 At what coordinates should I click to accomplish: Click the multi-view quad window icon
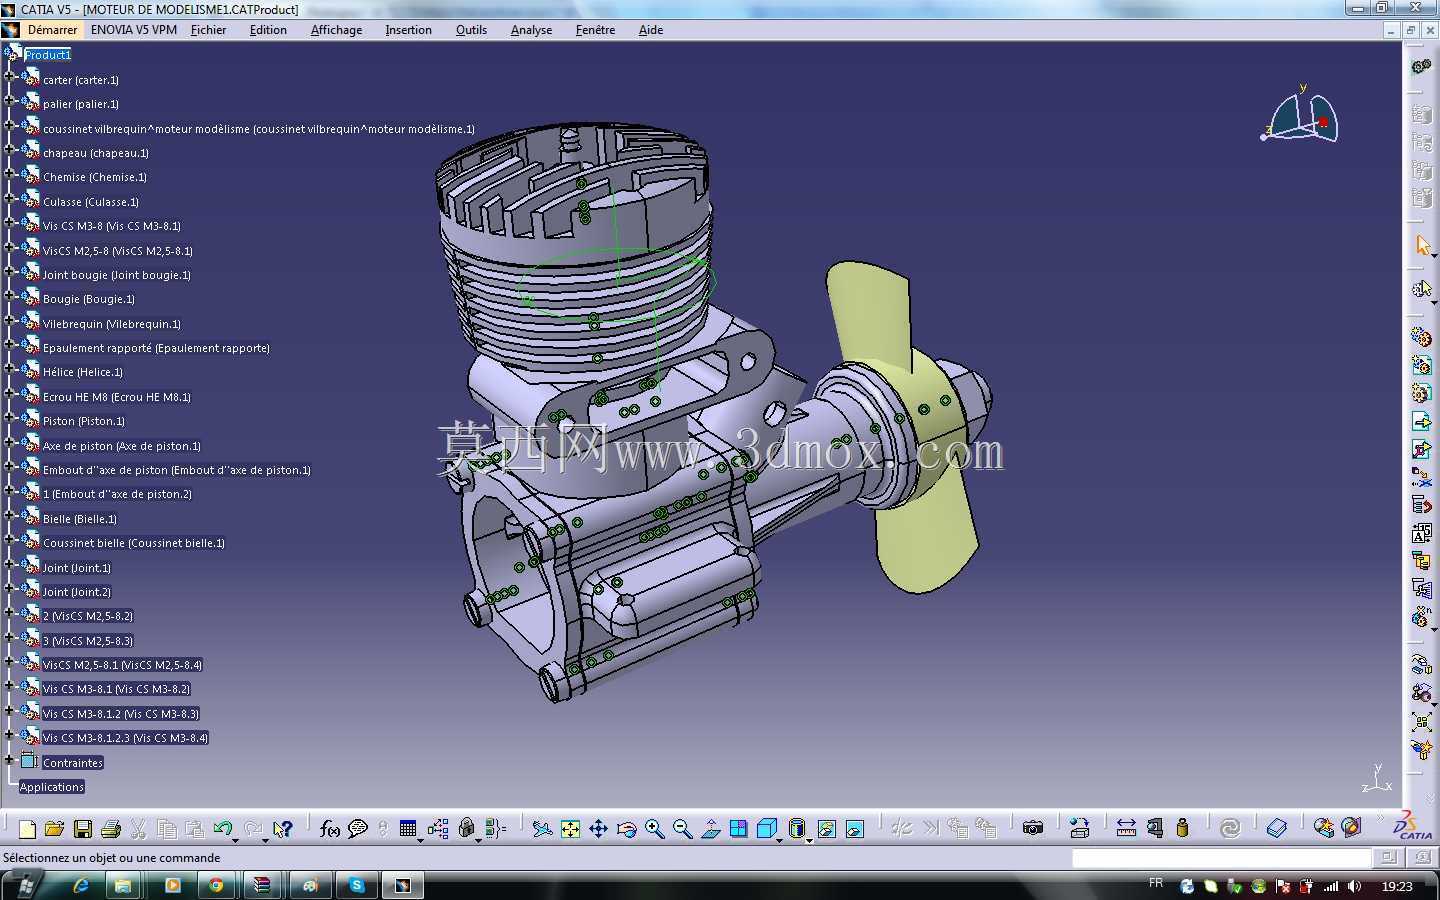pos(738,829)
